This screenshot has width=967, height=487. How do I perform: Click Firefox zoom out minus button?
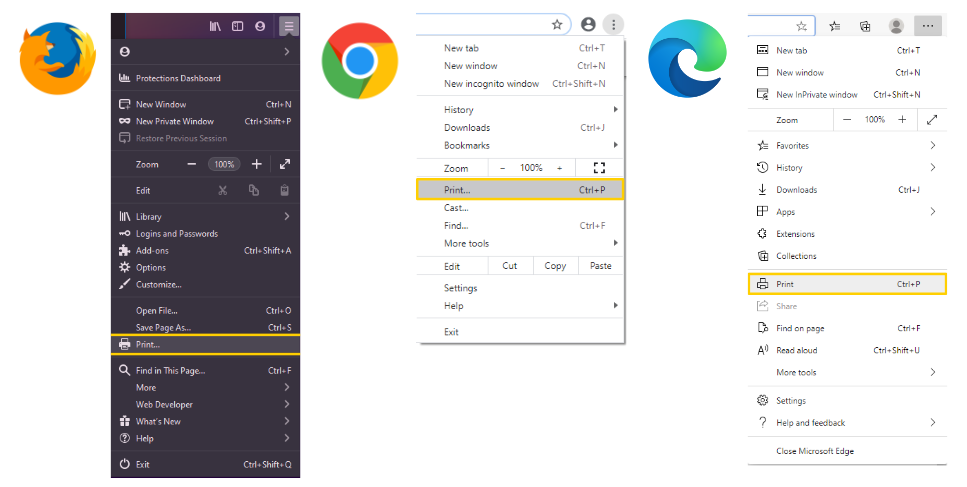tap(192, 165)
